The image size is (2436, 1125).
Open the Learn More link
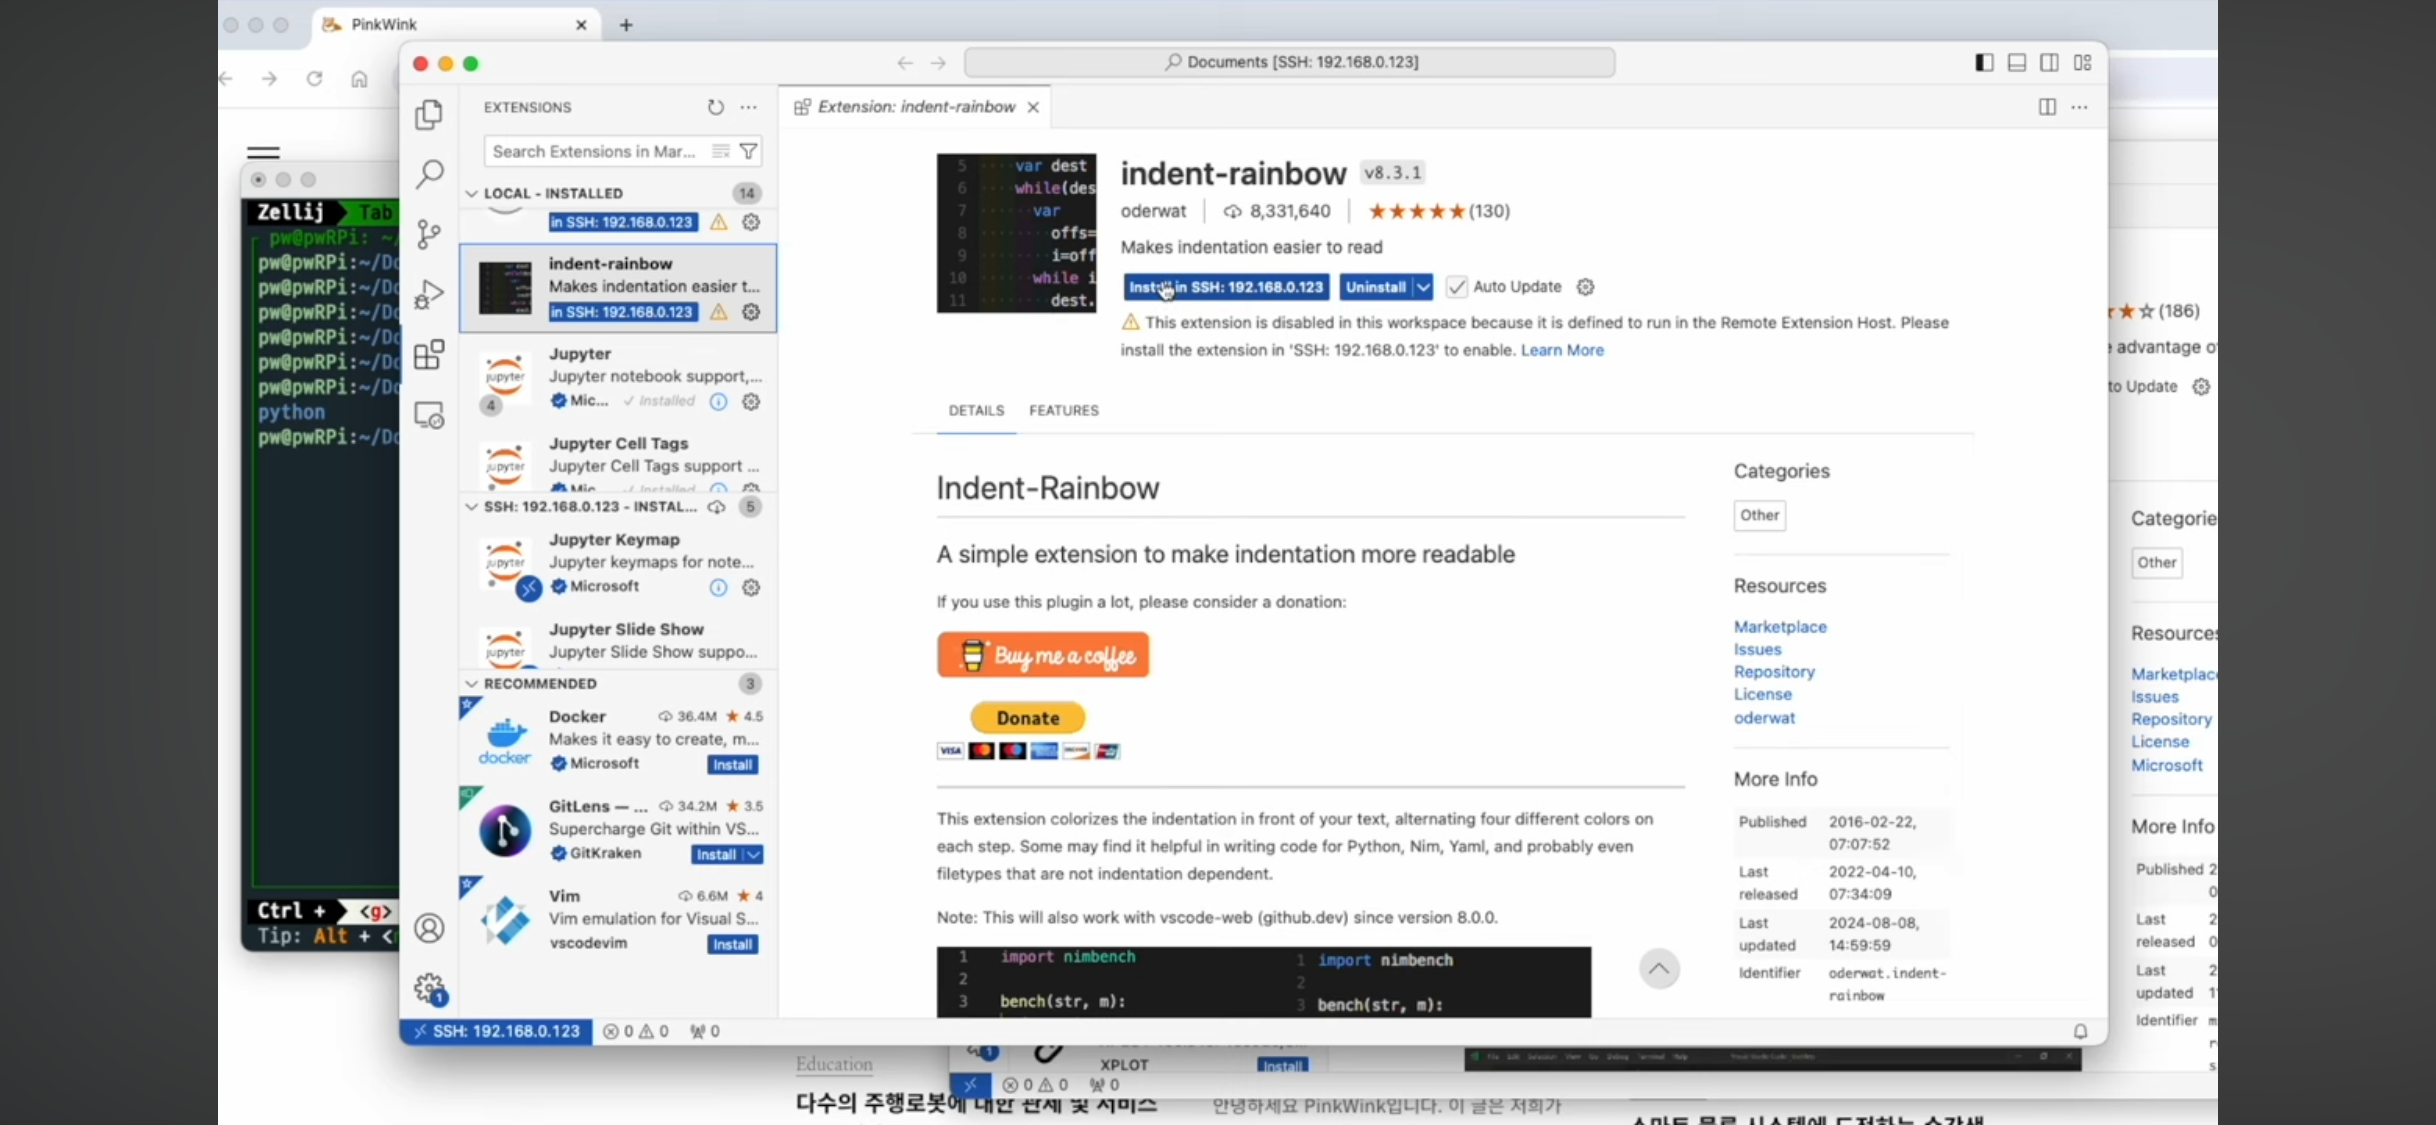click(1562, 350)
